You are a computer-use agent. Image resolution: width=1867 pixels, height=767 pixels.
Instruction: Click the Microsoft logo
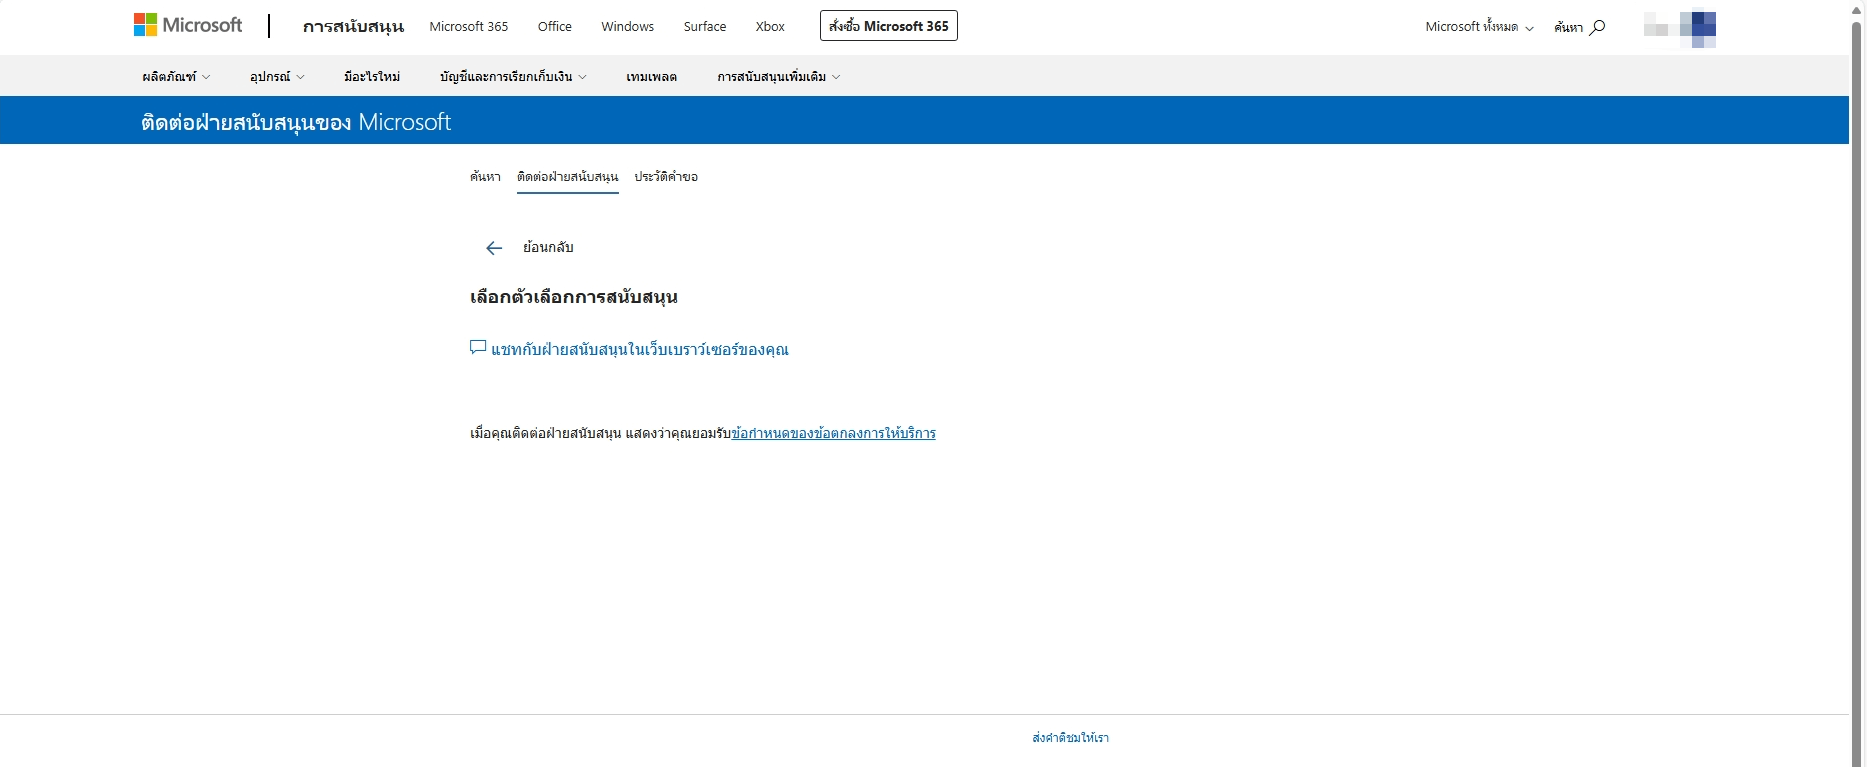click(x=188, y=25)
